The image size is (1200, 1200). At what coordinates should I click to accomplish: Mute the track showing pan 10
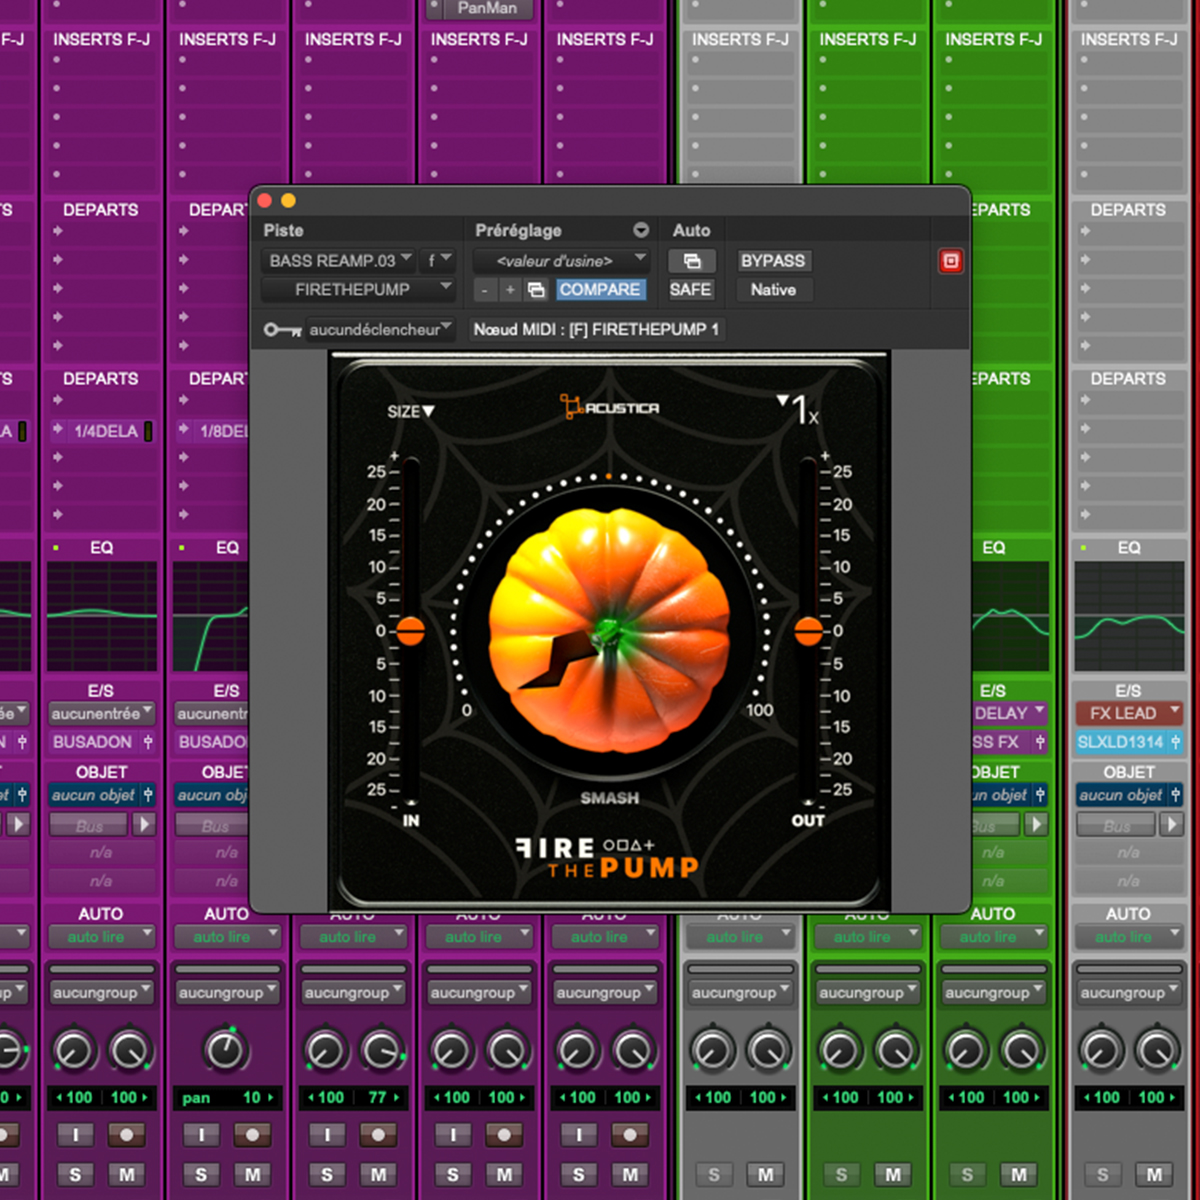click(253, 1175)
